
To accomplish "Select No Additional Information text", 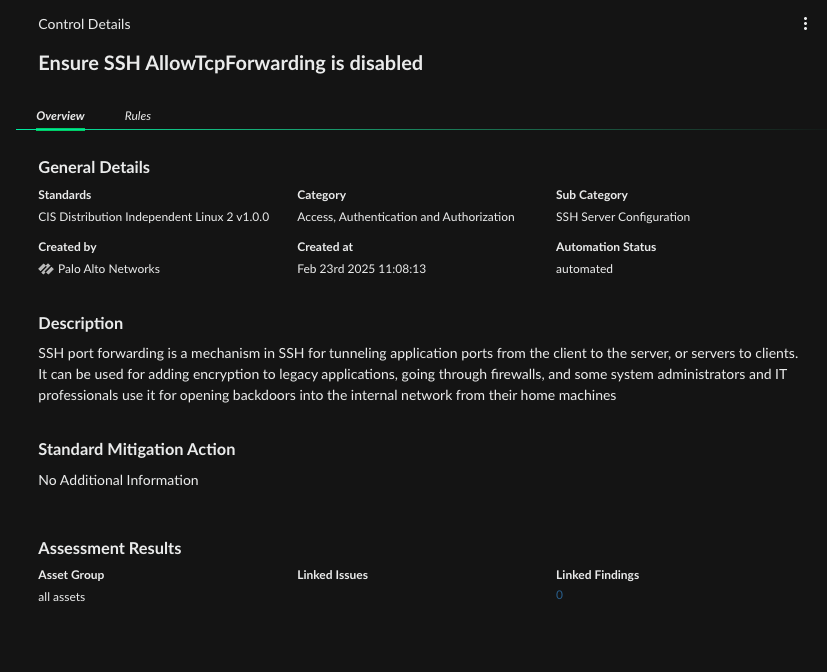I will point(118,481).
